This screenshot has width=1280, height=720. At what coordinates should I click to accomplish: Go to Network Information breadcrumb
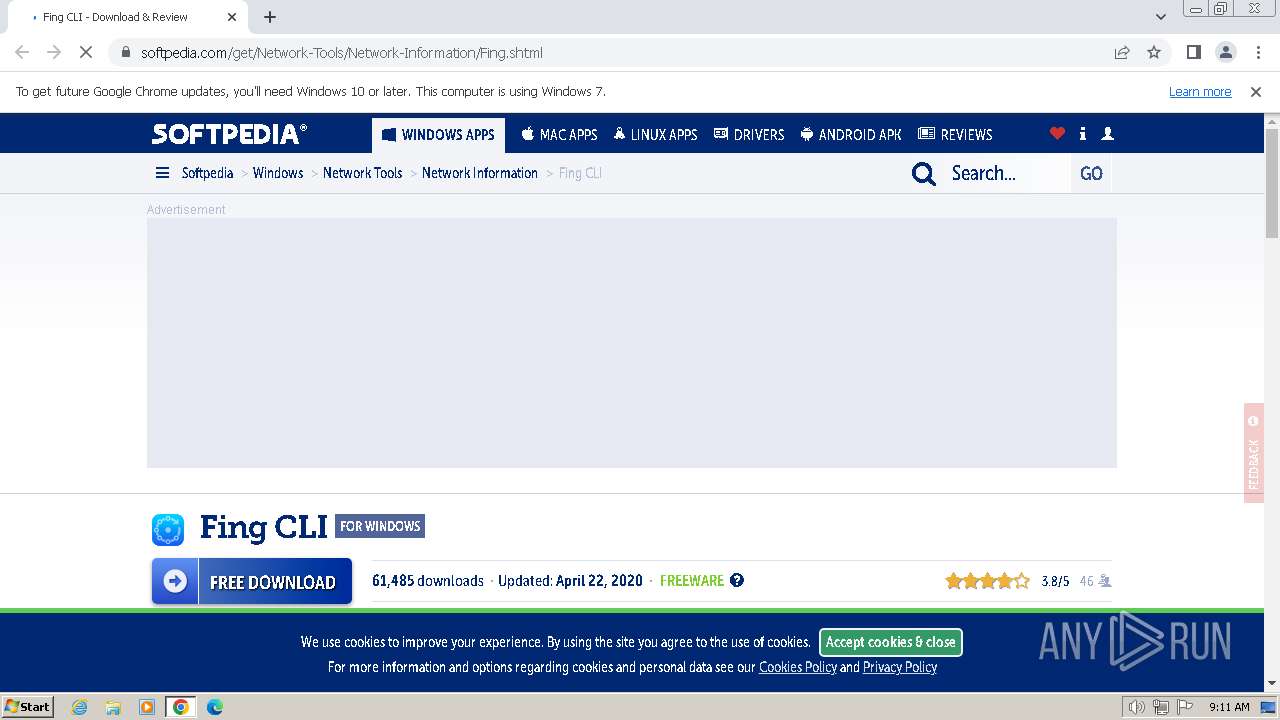480,173
